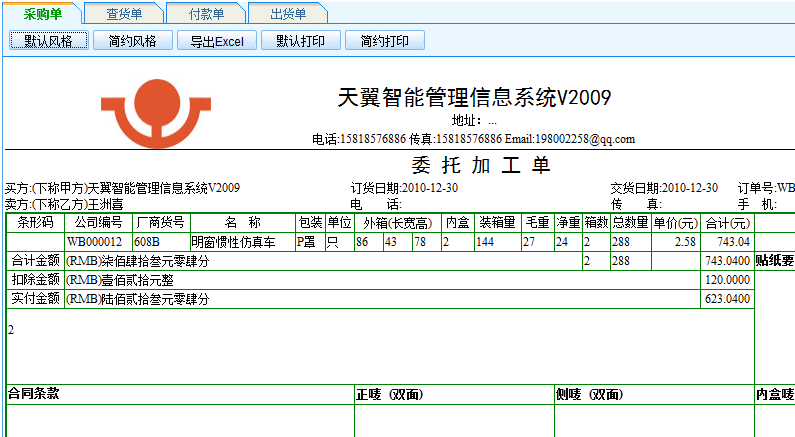
Task: Open the 出货单 tab
Action: (x=288, y=14)
